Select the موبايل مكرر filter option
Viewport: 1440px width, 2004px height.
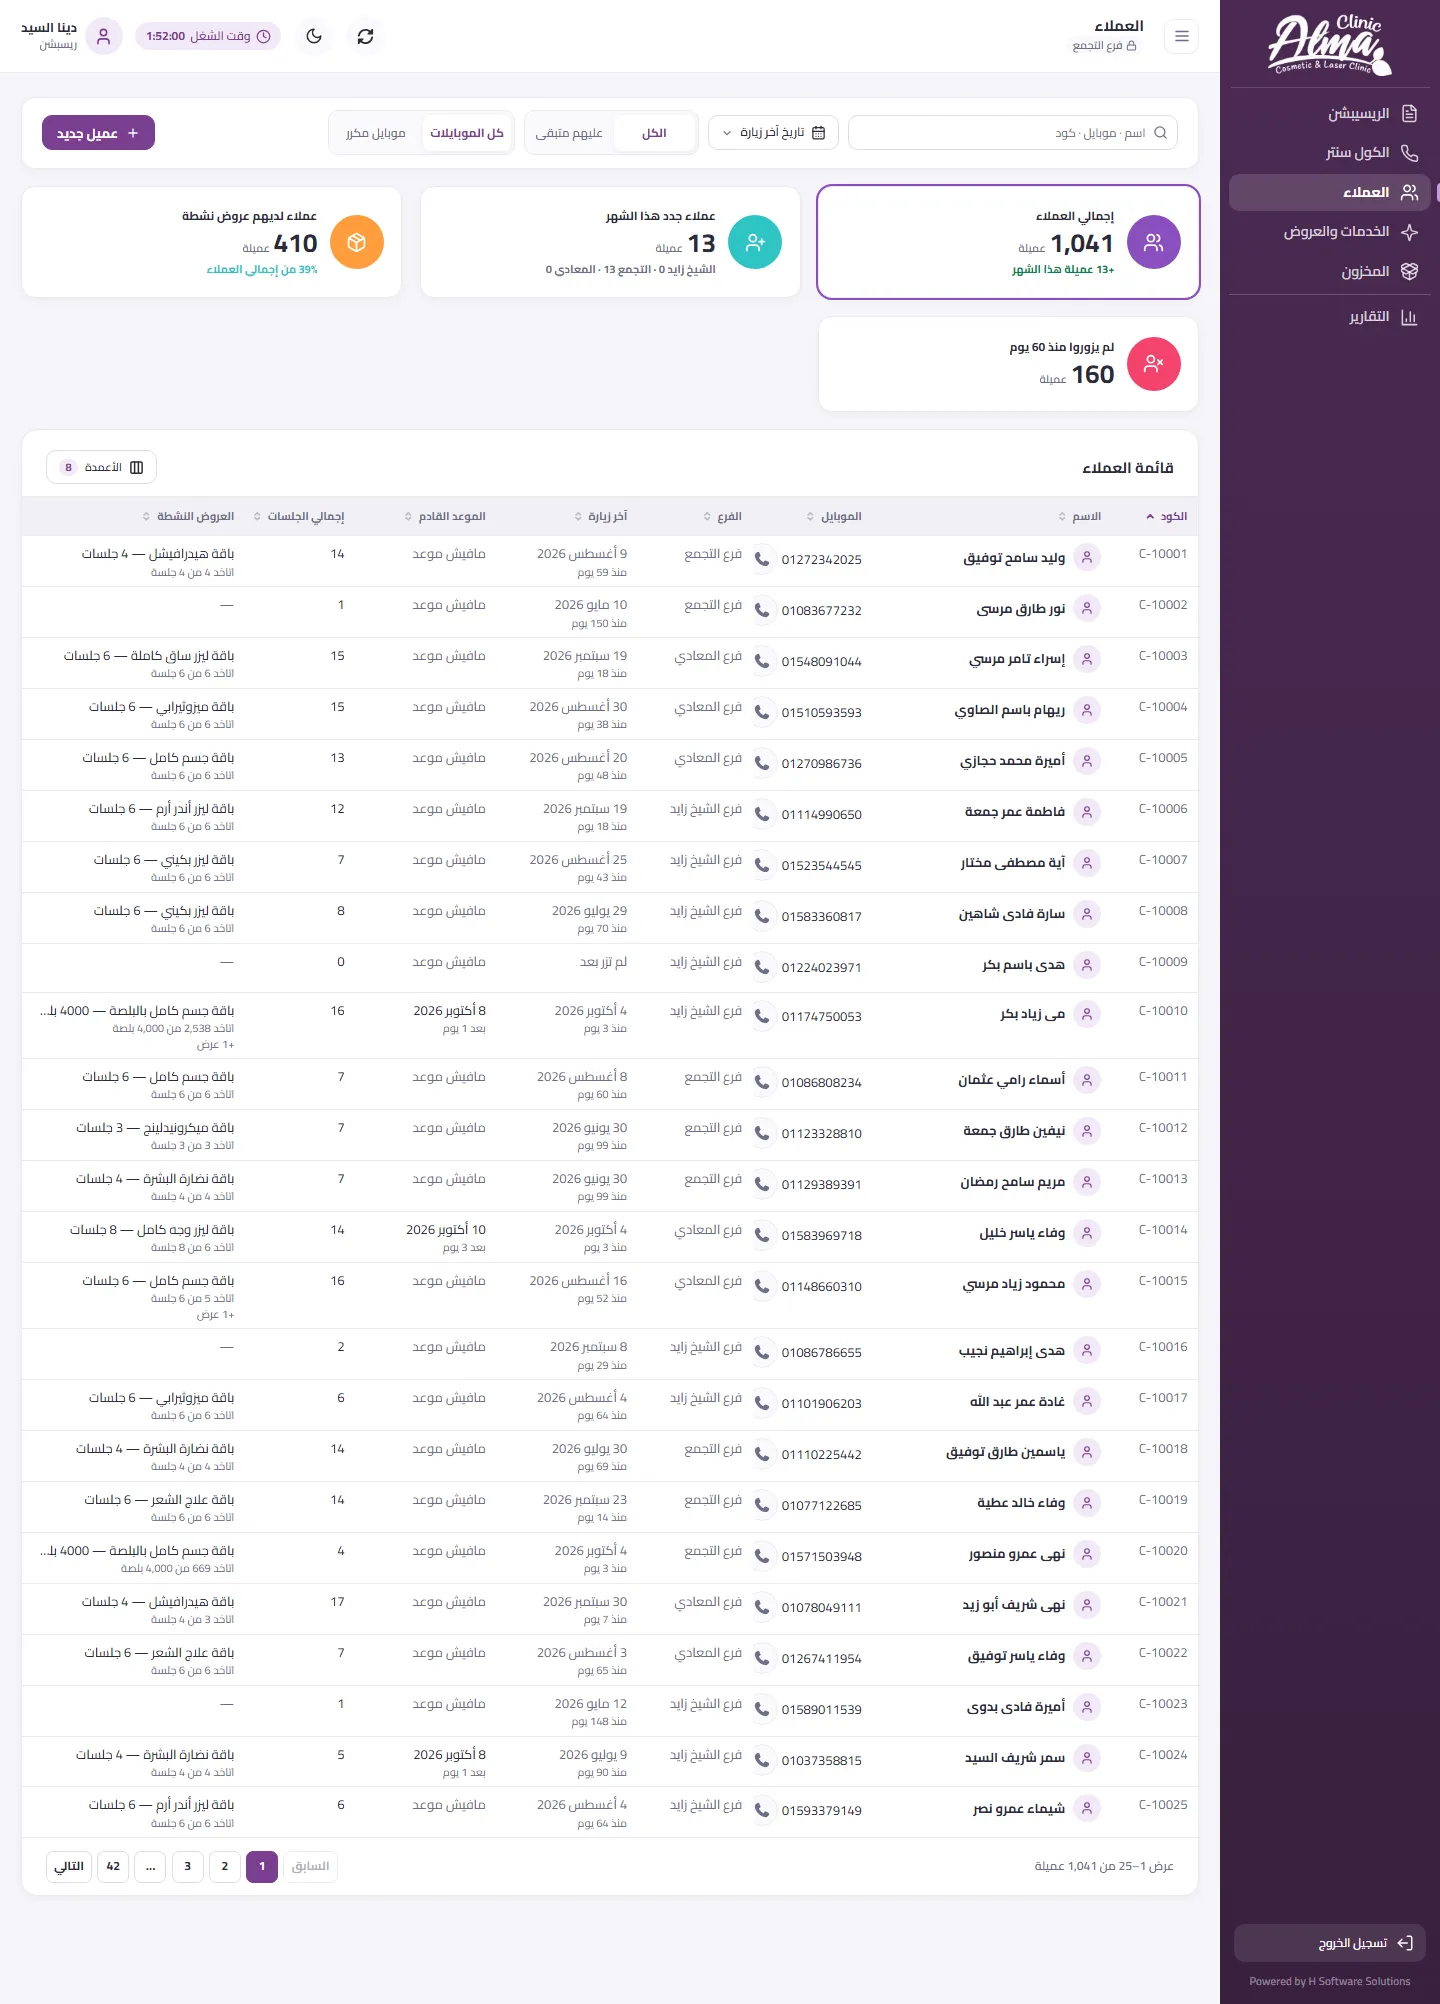[376, 133]
